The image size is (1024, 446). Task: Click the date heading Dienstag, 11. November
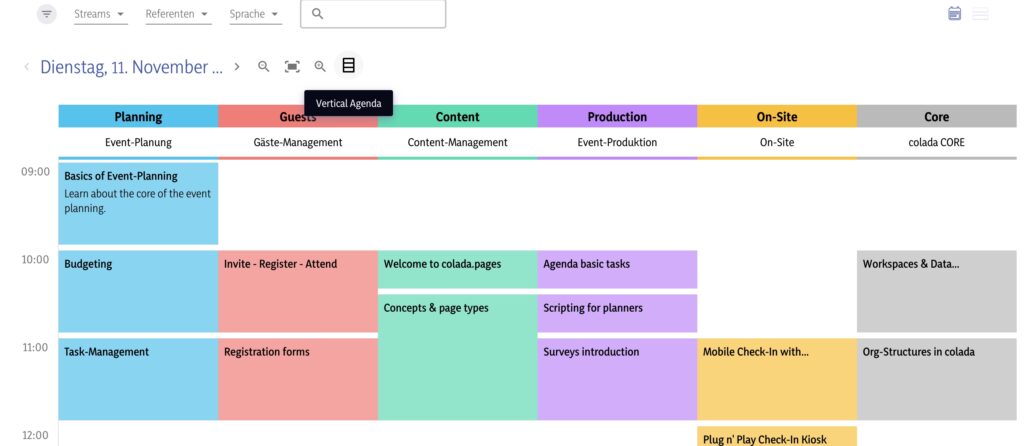tap(131, 67)
